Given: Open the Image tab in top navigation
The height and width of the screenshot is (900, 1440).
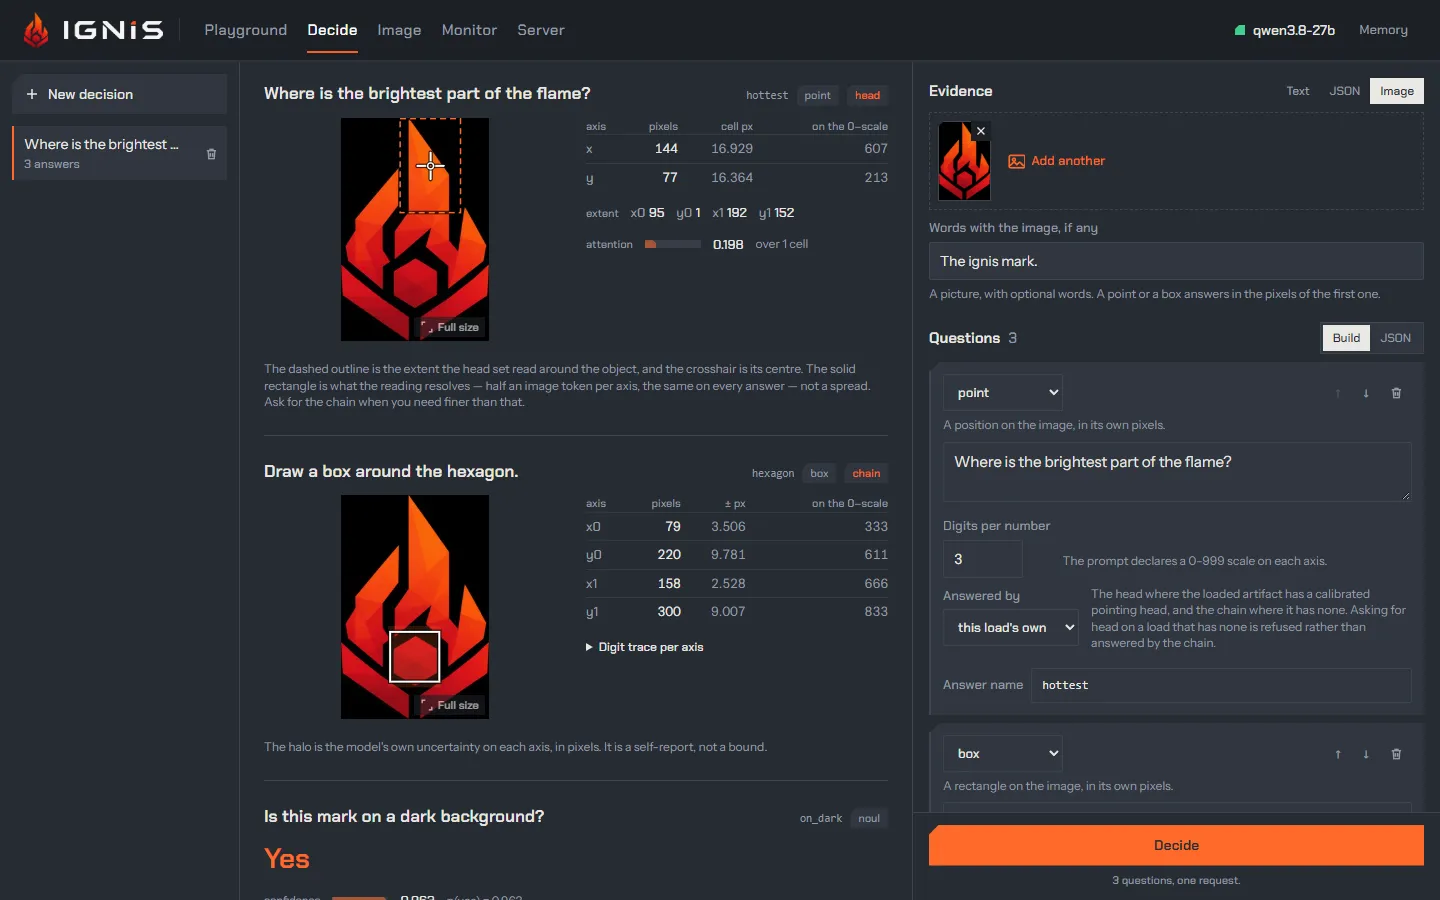Looking at the screenshot, I should 399,30.
